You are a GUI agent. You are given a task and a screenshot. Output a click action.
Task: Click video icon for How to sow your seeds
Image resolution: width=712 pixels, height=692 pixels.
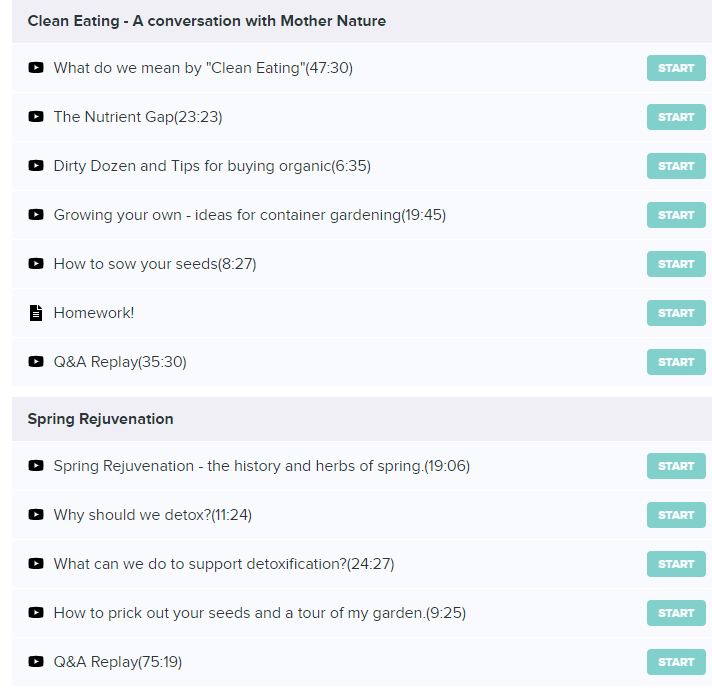pos(36,264)
